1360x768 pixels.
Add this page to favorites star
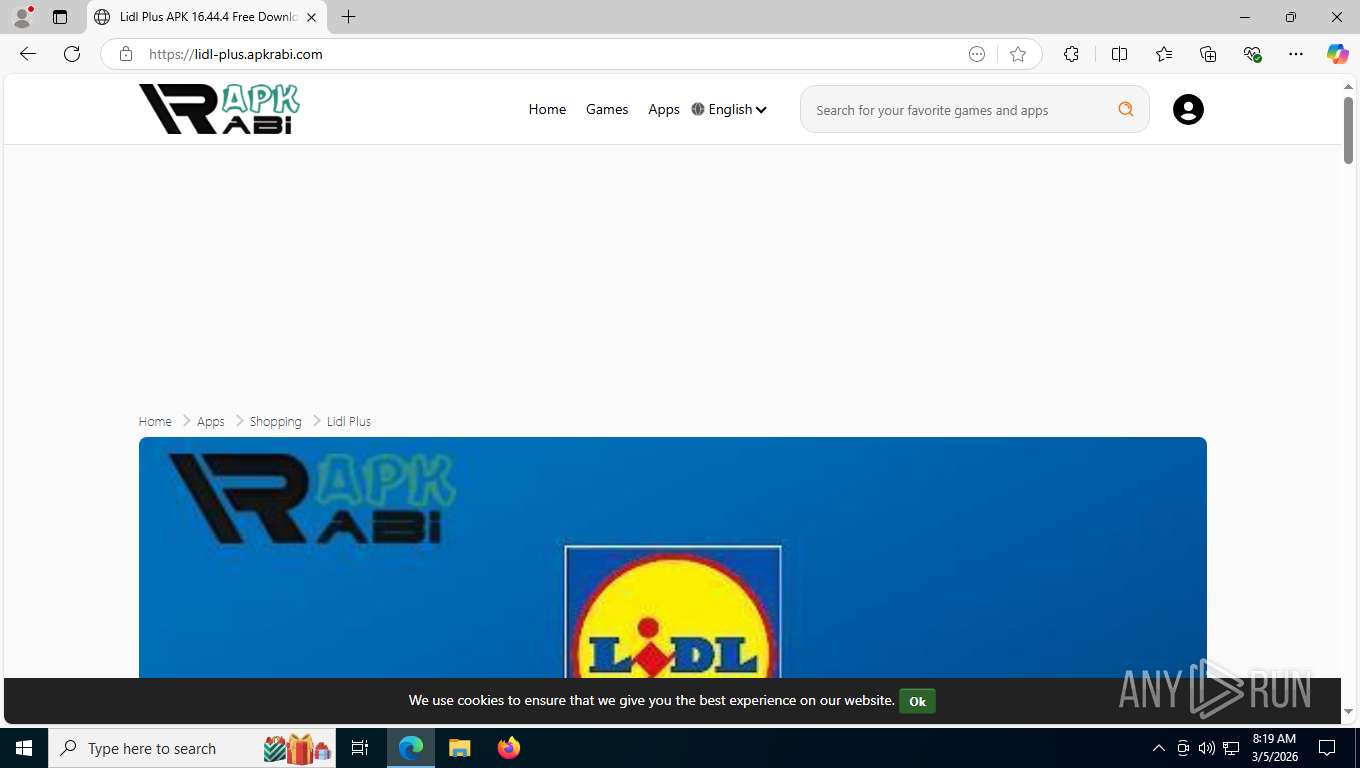1018,54
